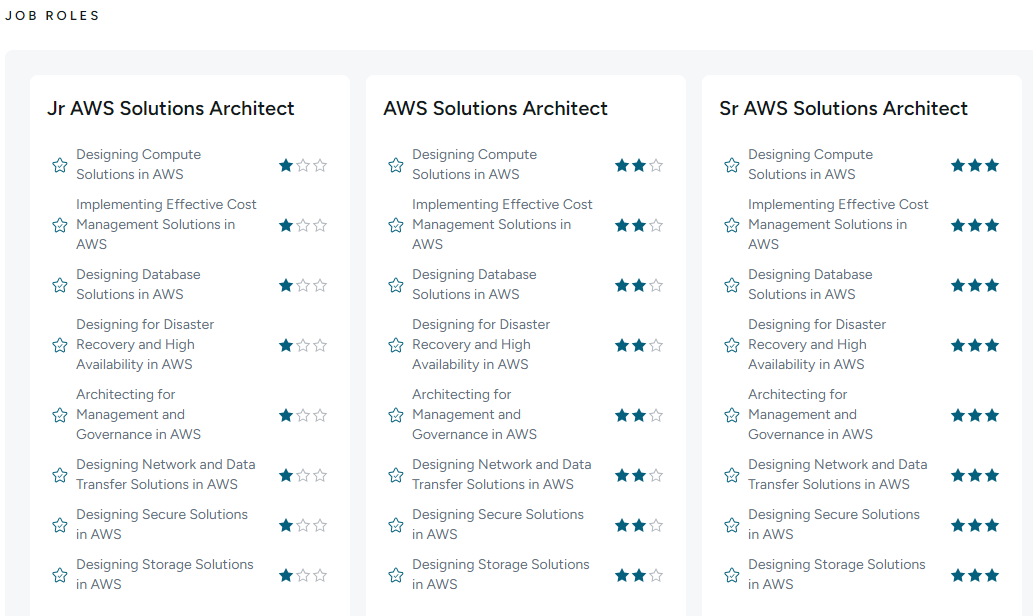Open Designing Compute Solutions skill under Jr Architect
The width and height of the screenshot is (1033, 616).
[x=138, y=164]
